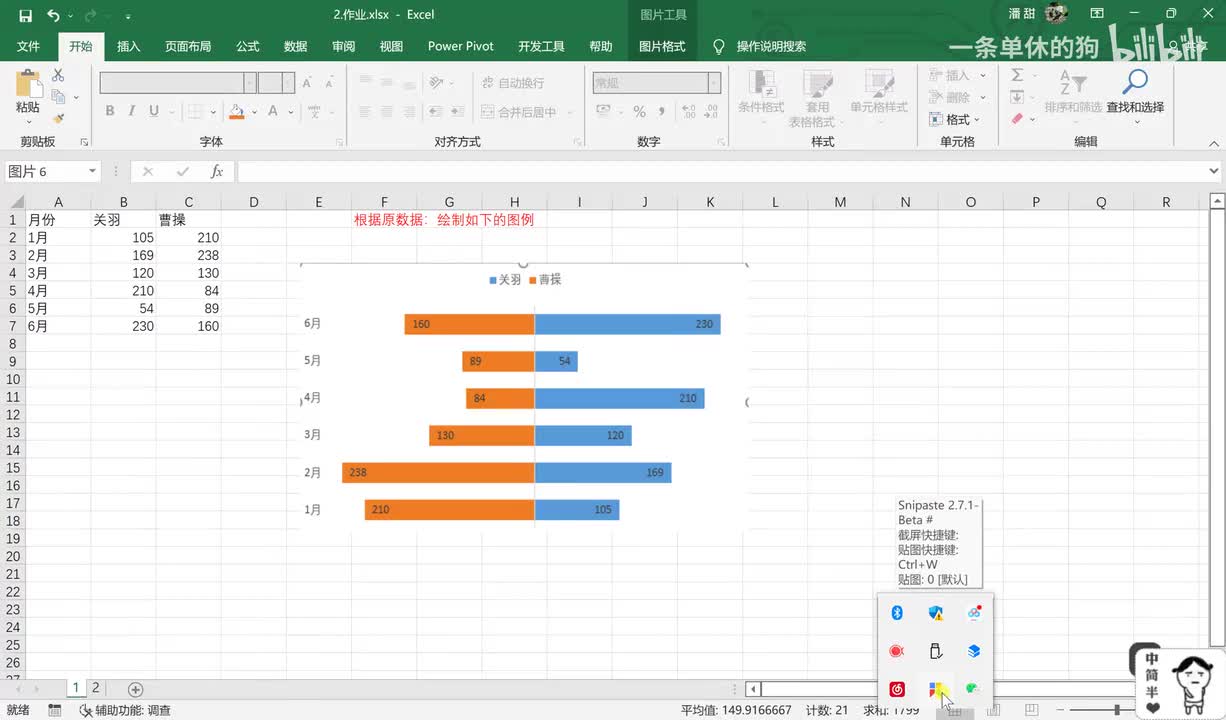The height and width of the screenshot is (720, 1226).
Task: Click cell containing 关羽 header
Action: pyautogui.click(x=123, y=220)
